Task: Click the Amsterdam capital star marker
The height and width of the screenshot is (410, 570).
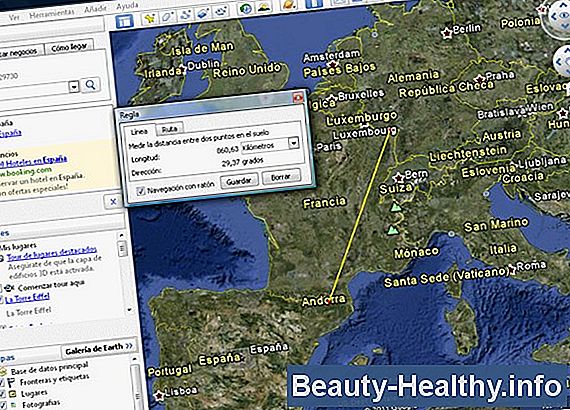Action: (x=333, y=64)
